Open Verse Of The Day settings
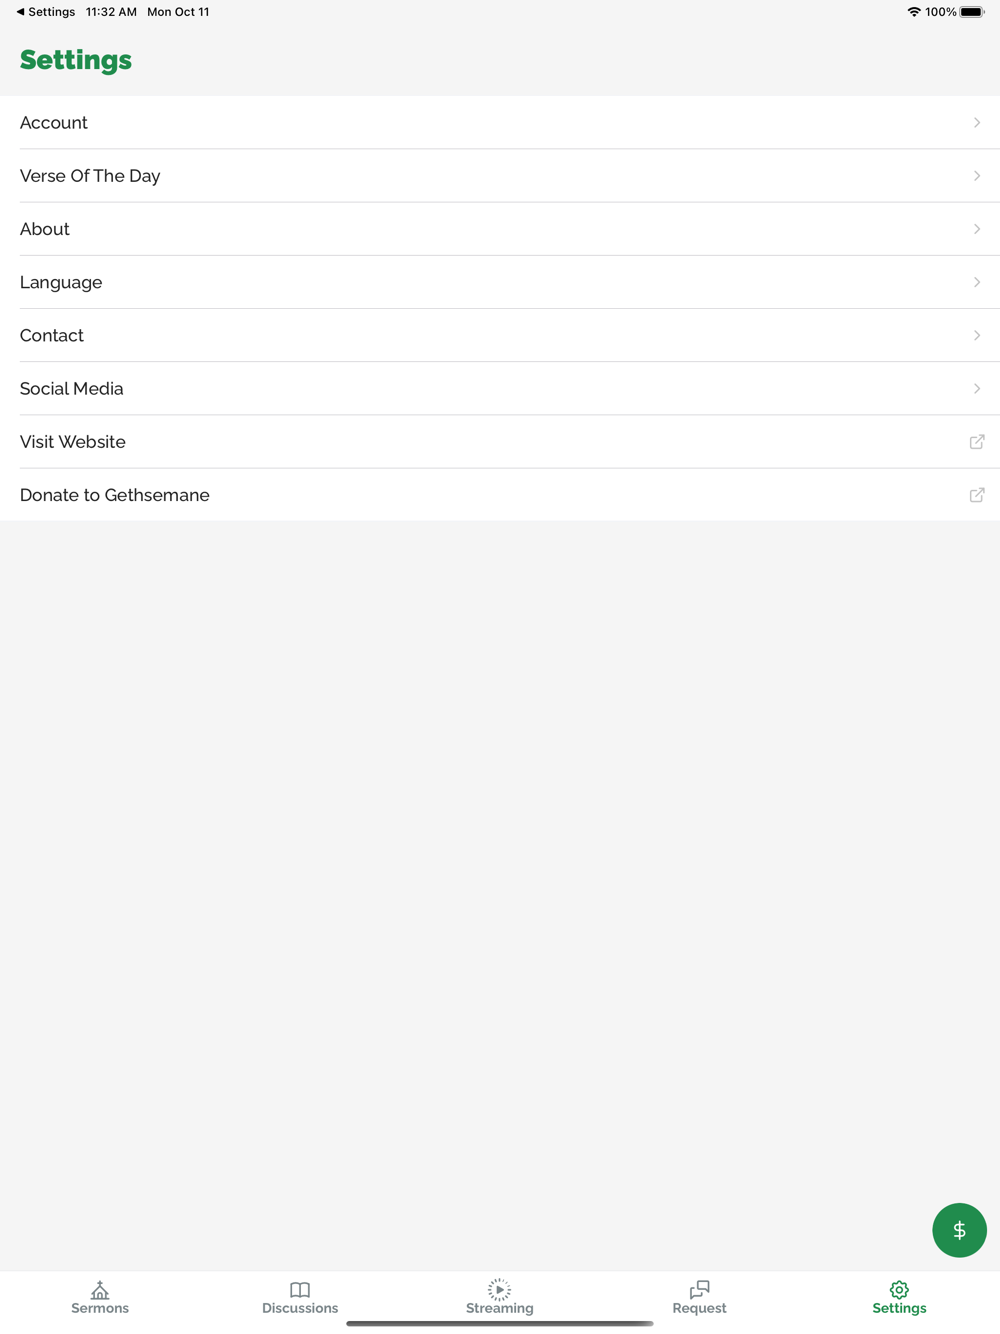1000x1334 pixels. (500, 176)
